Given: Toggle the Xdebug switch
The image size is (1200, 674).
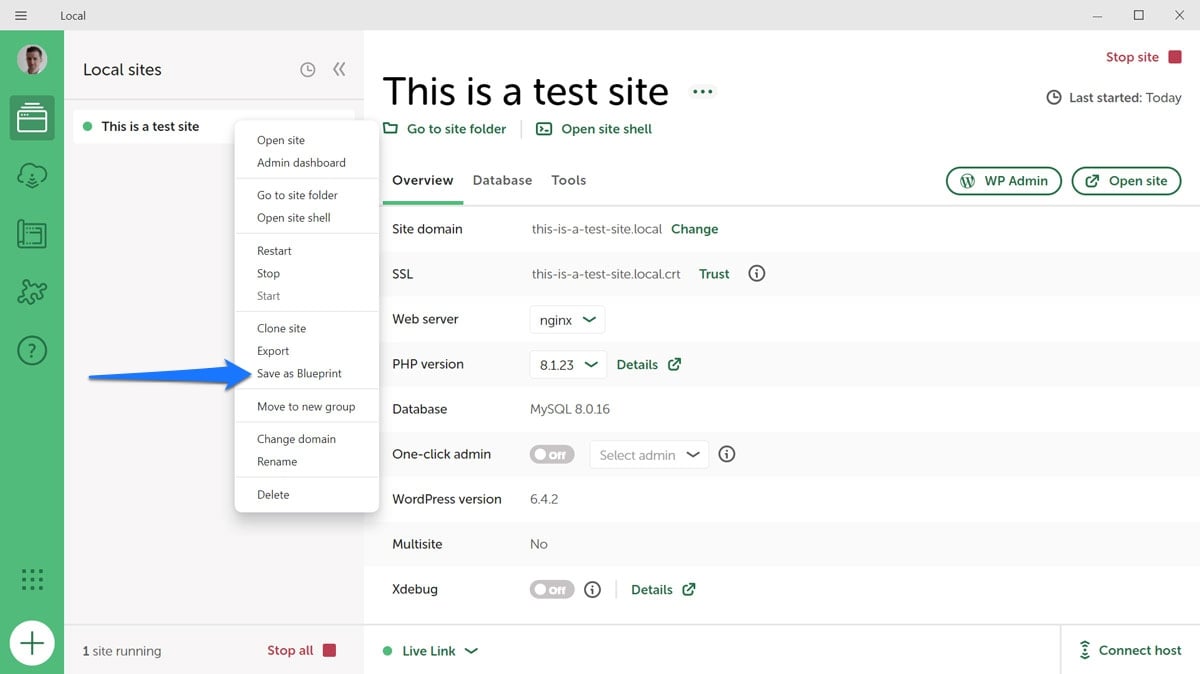Looking at the screenshot, I should pos(552,590).
